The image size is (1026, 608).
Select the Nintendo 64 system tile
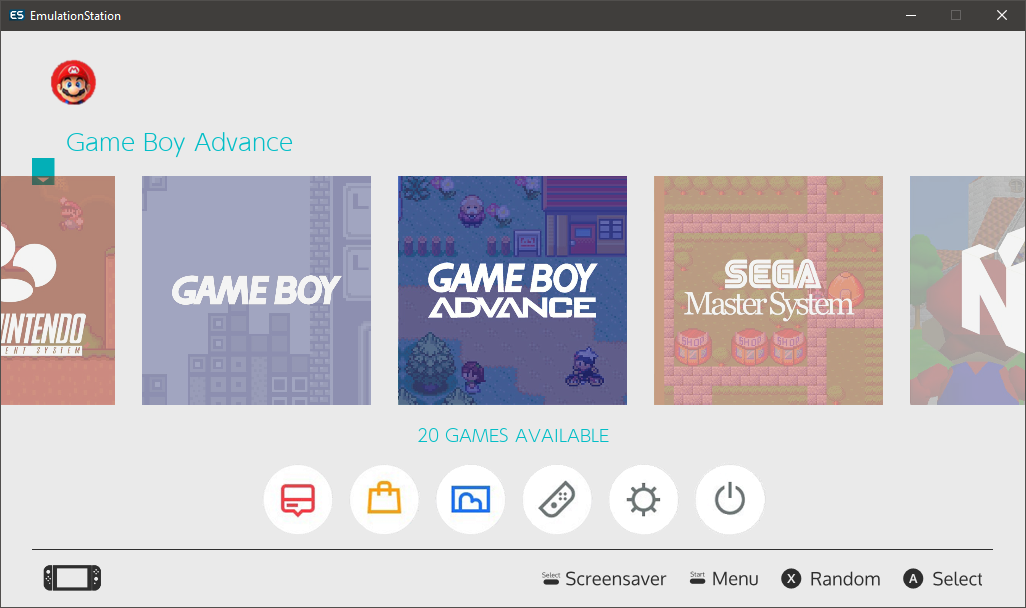(x=968, y=290)
